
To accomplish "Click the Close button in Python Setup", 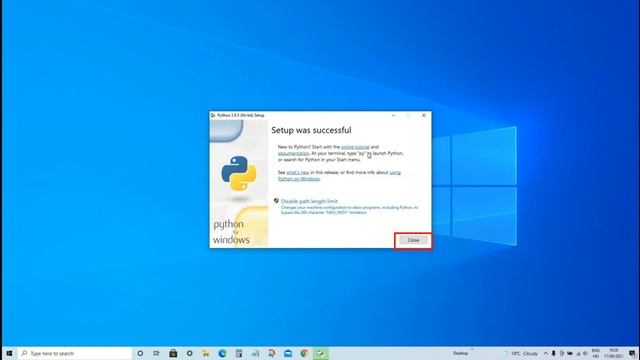I will point(413,240).
